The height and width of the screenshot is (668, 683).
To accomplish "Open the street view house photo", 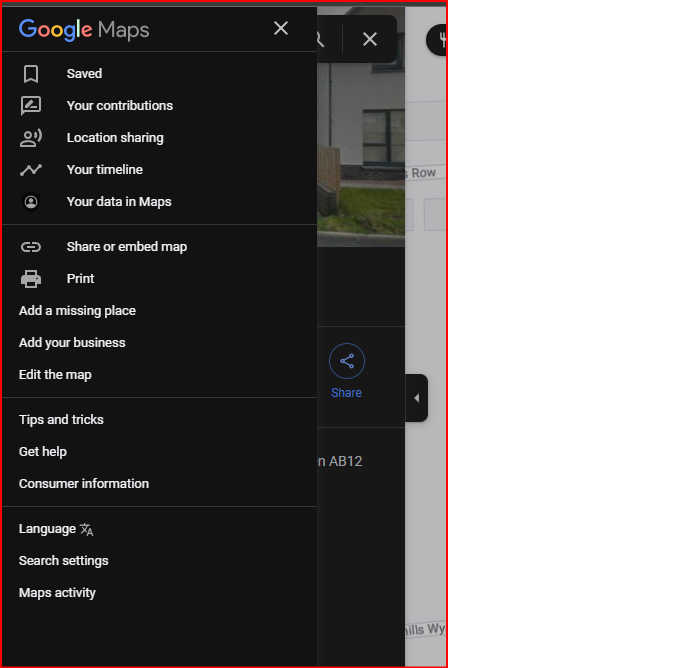I will click(x=361, y=155).
